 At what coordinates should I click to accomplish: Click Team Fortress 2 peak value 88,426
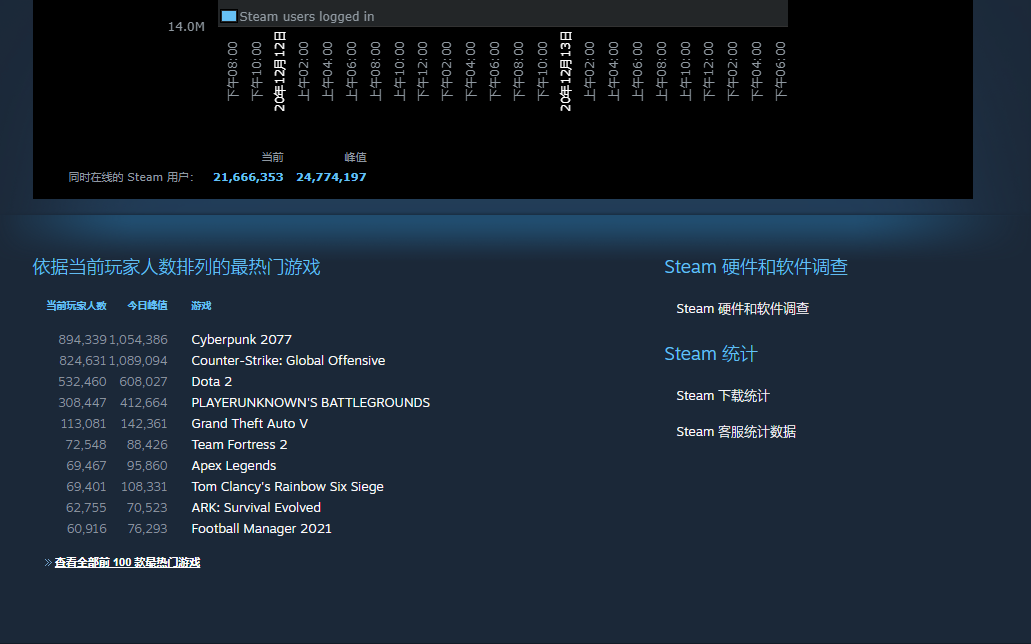147,445
